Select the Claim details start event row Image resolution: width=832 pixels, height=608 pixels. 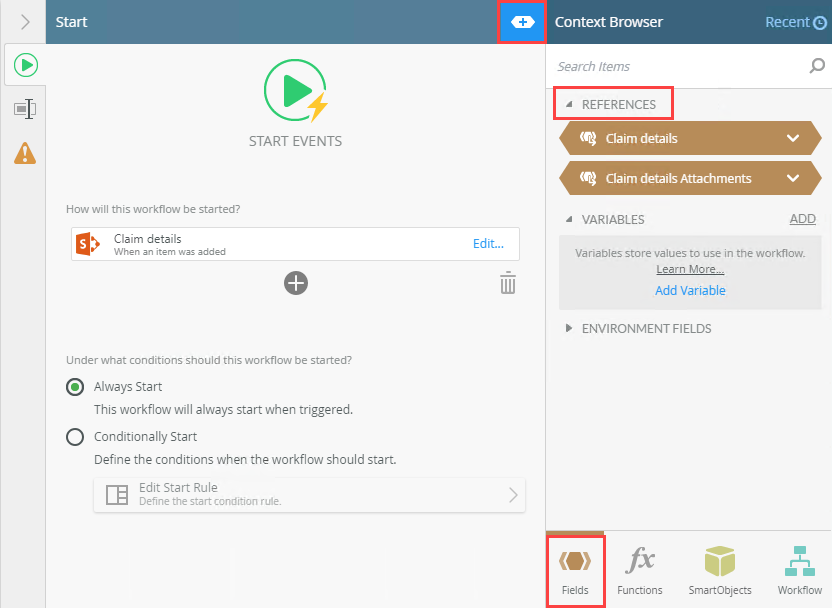tap(296, 244)
